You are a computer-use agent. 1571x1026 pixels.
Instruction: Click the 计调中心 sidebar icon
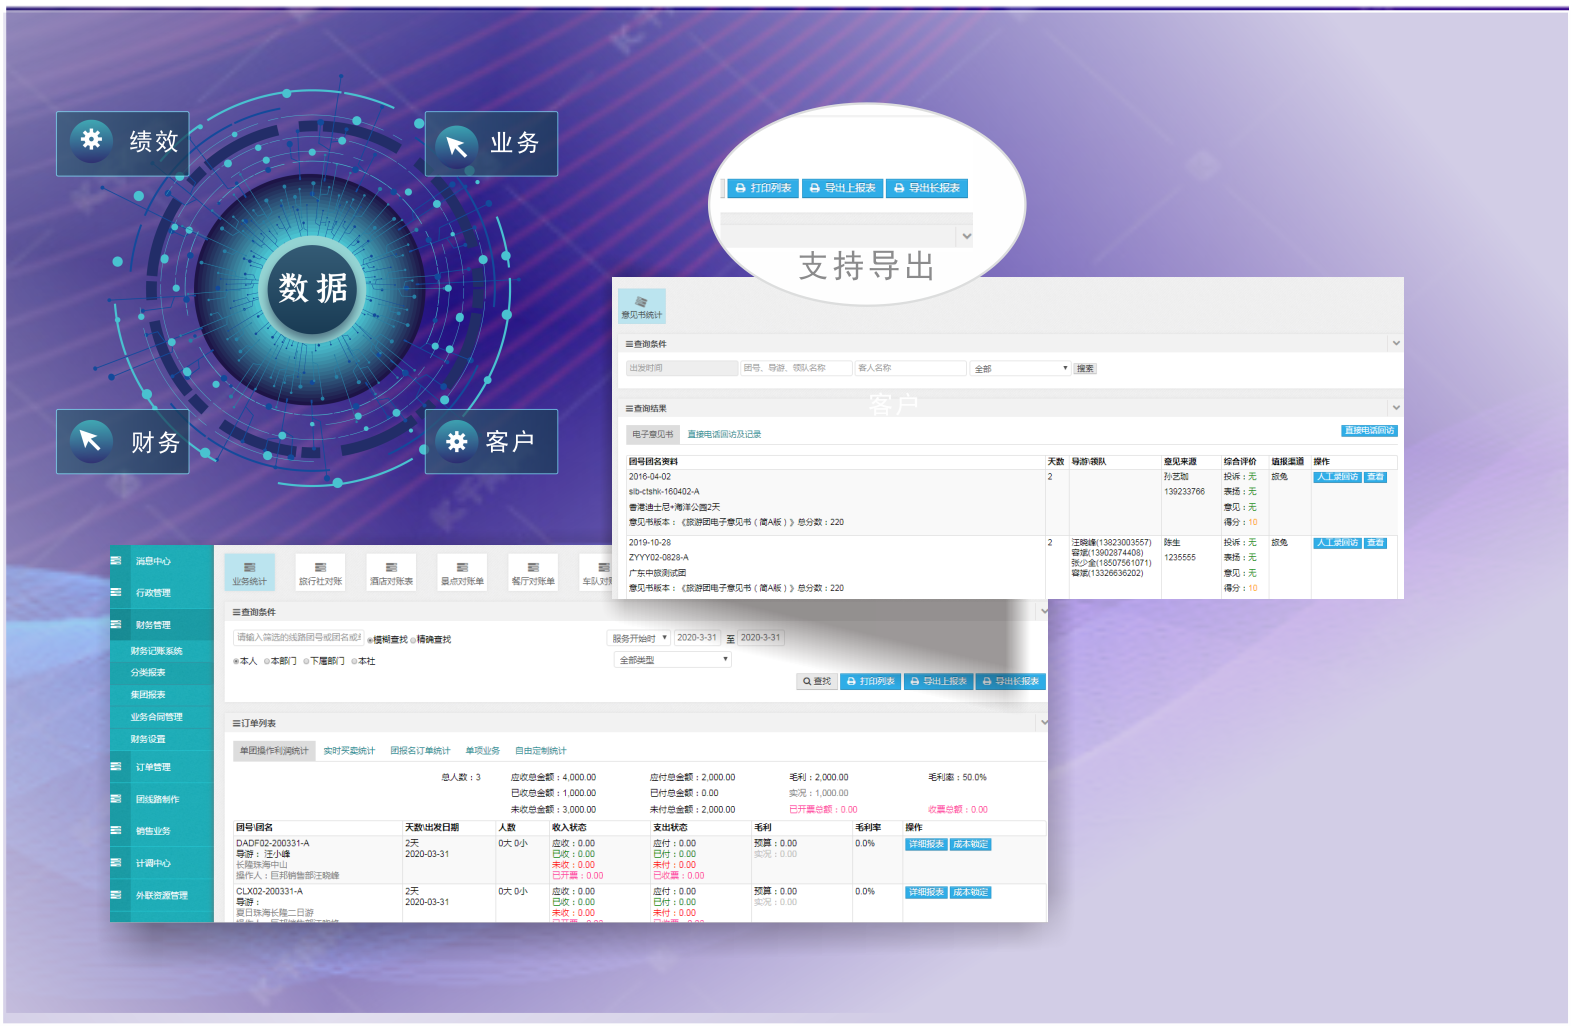tap(116, 863)
